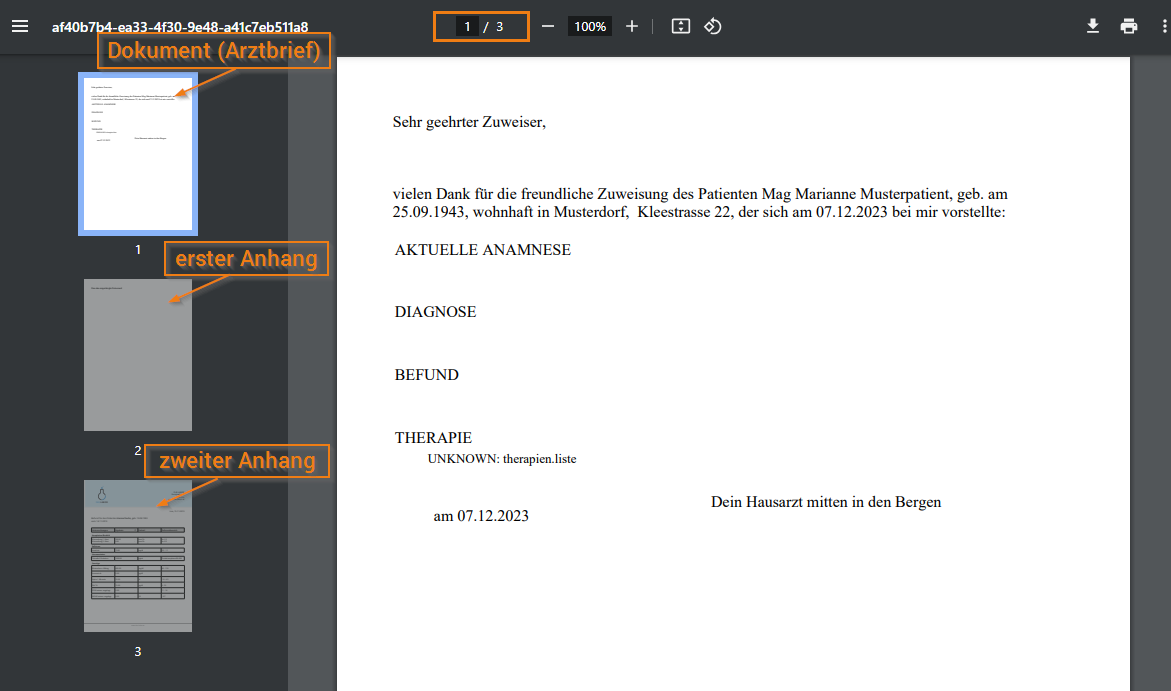The width and height of the screenshot is (1171, 691).
Task: Toggle the thumbnail sidebar visibility
Action: [x=20, y=26]
